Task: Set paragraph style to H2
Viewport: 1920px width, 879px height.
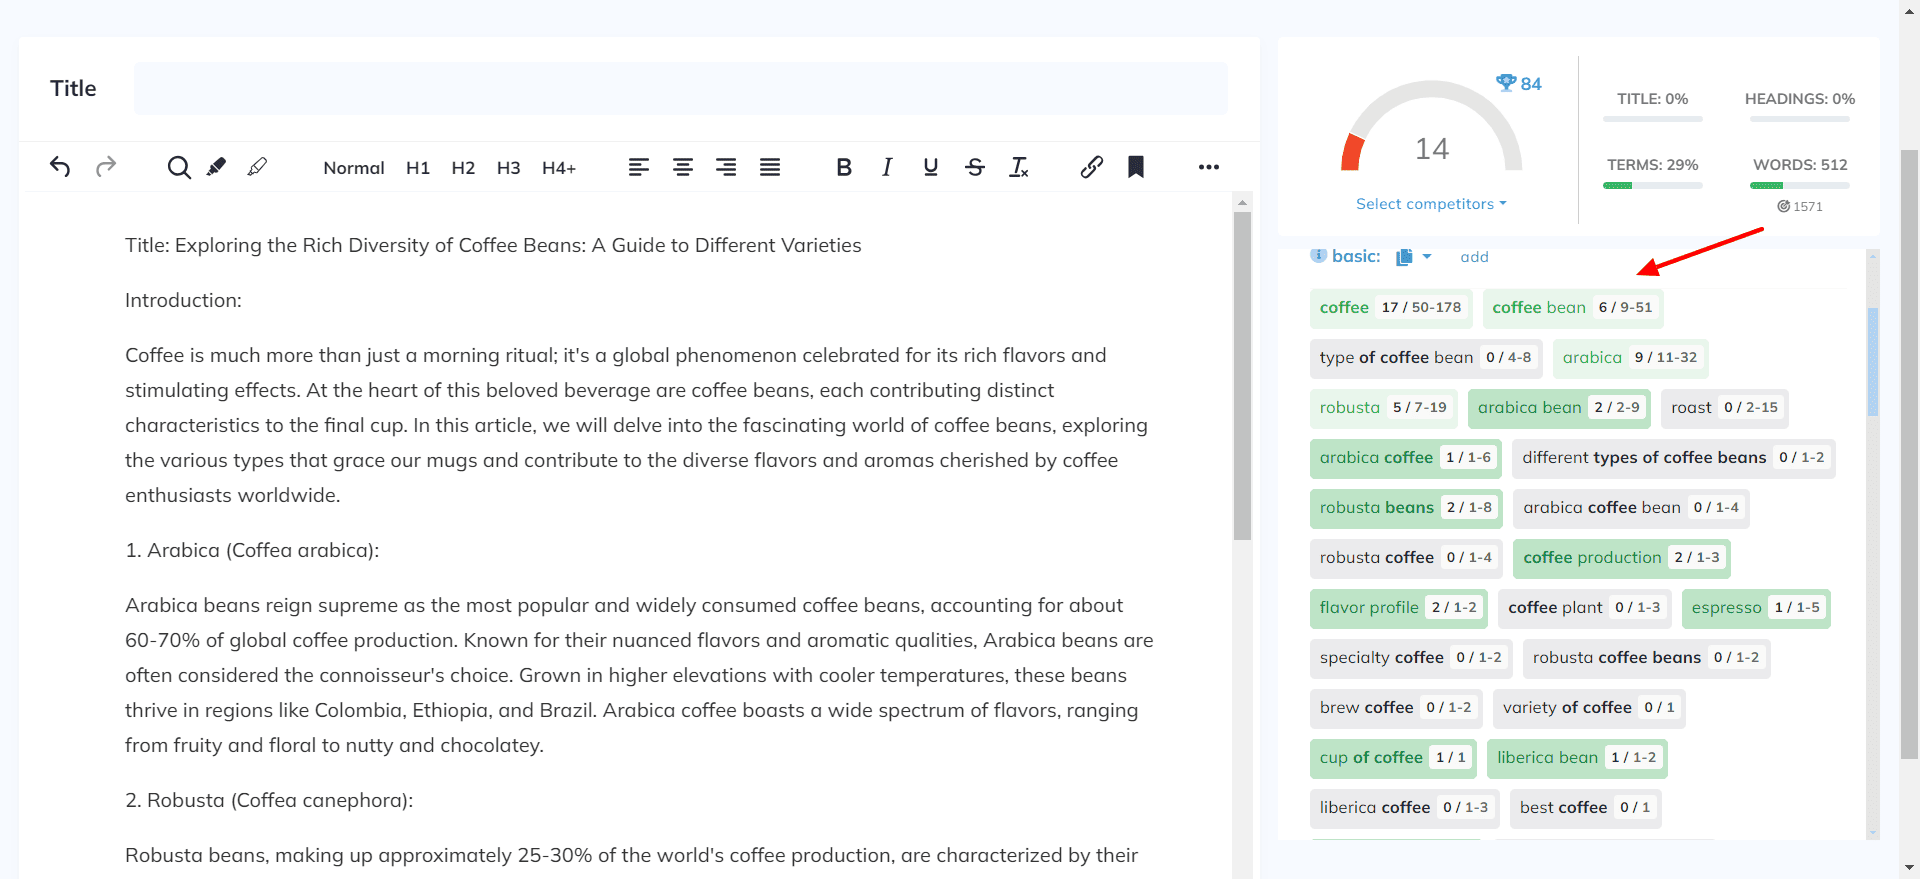Action: click(463, 168)
